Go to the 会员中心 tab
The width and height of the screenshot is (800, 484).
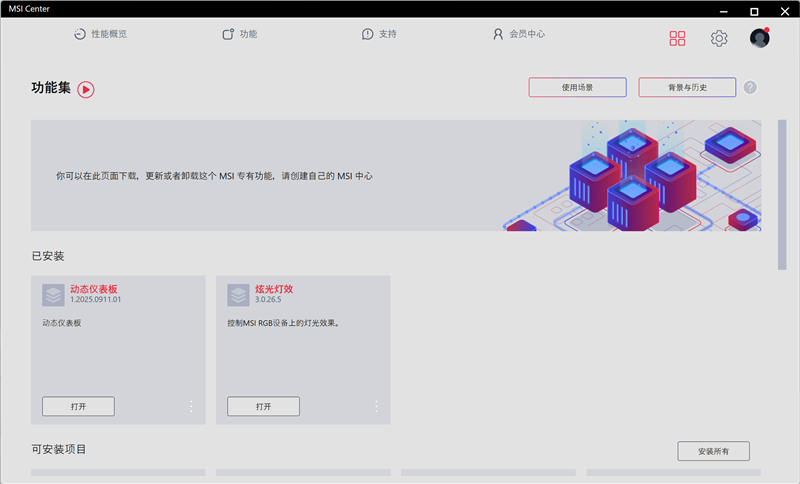coord(518,34)
